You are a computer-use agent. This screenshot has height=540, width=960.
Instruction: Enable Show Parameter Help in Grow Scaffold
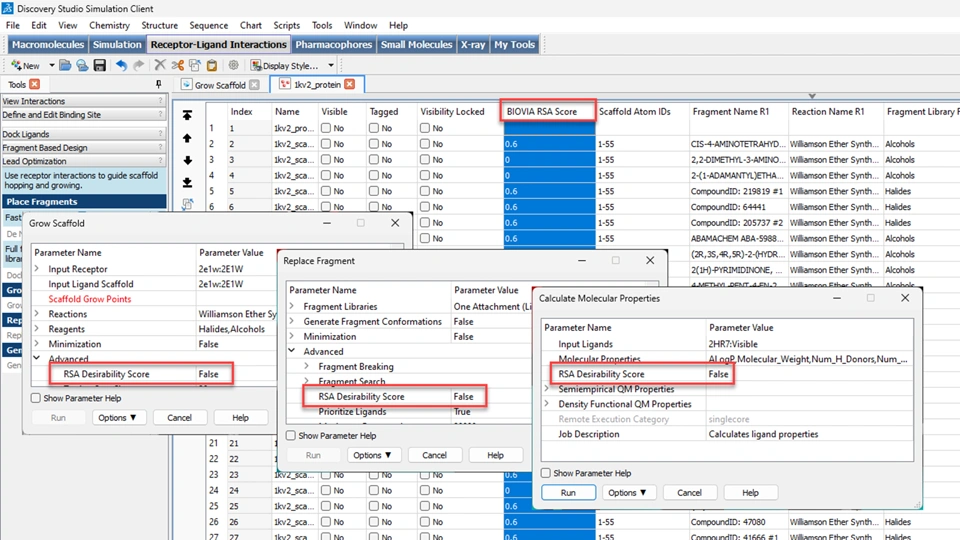point(35,398)
